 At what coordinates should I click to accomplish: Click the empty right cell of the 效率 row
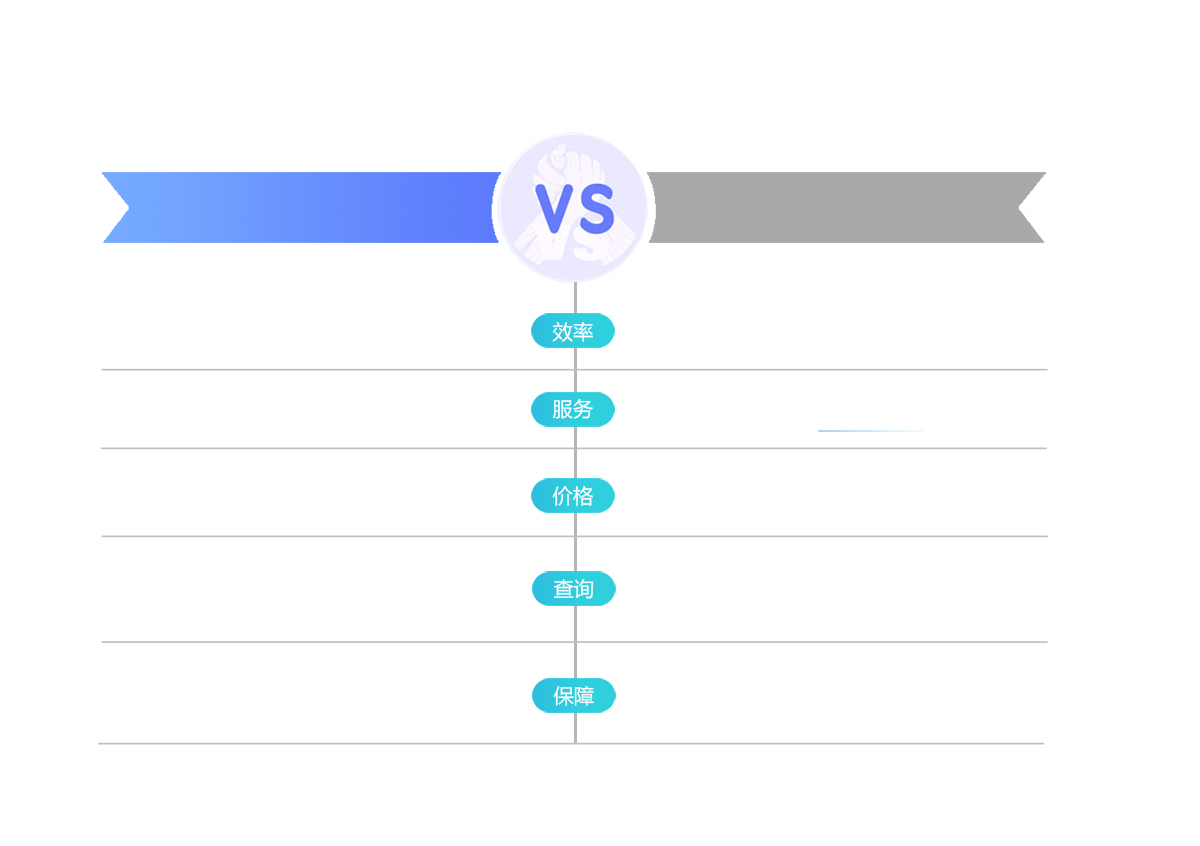[812, 327]
